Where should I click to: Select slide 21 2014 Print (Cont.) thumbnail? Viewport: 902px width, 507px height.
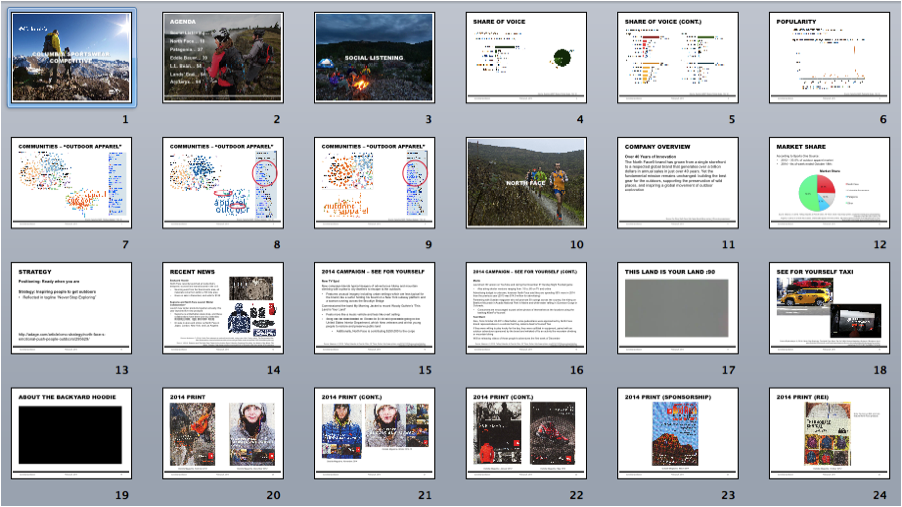(374, 433)
